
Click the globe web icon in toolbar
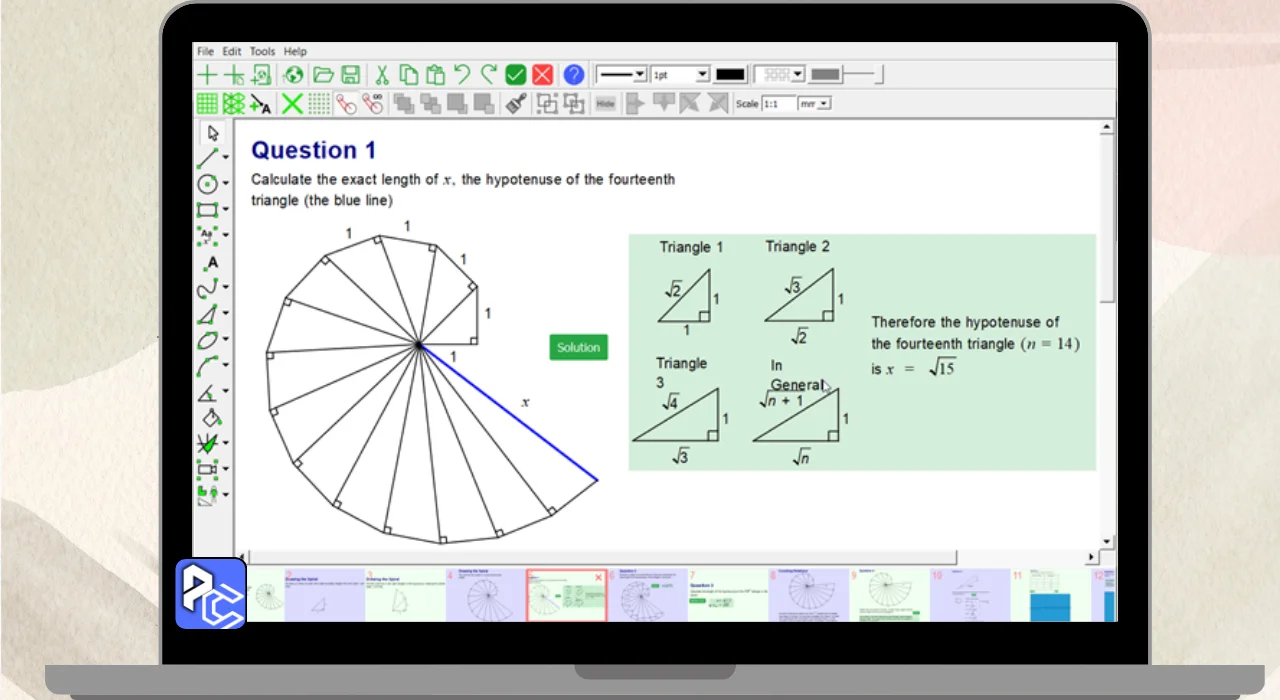click(x=293, y=74)
